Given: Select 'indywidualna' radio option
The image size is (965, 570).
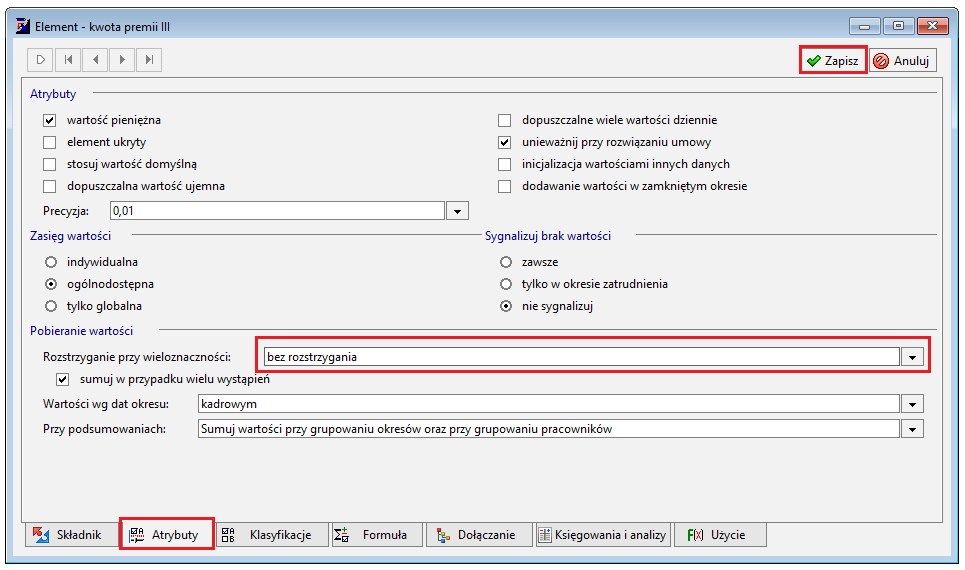Looking at the screenshot, I should click(51, 262).
